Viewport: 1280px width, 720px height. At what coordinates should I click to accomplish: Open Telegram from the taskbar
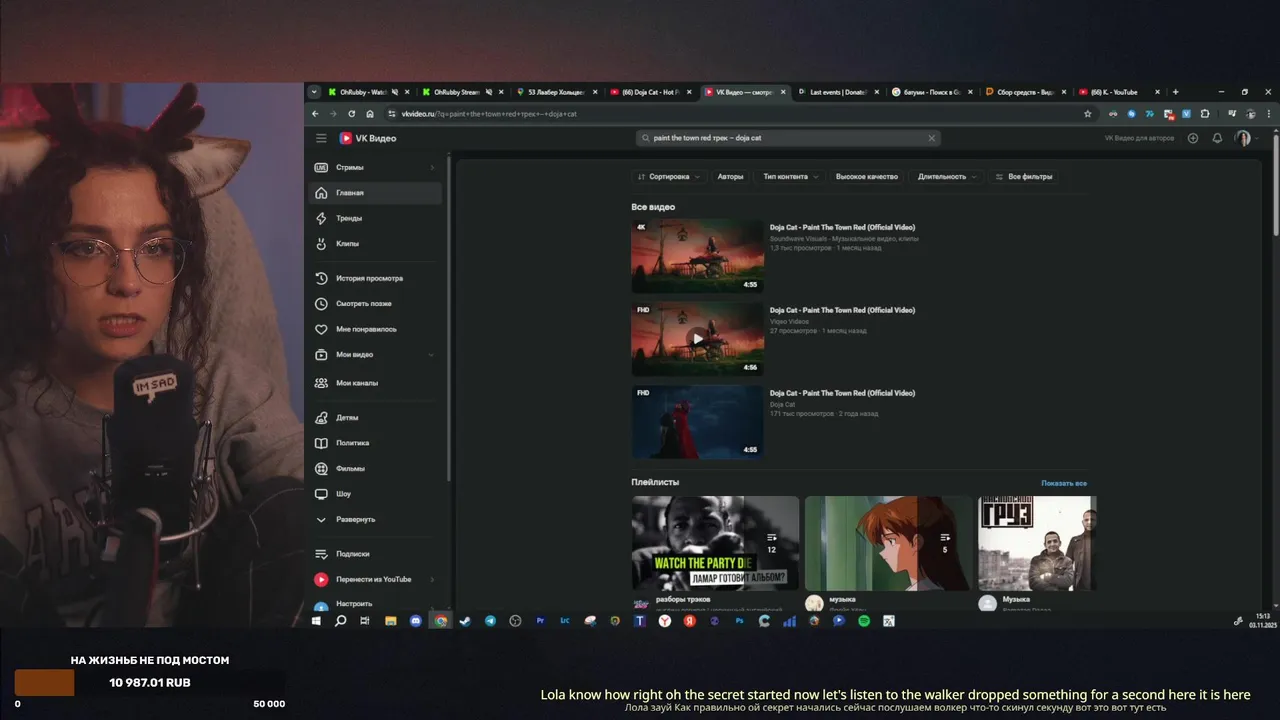(x=490, y=621)
